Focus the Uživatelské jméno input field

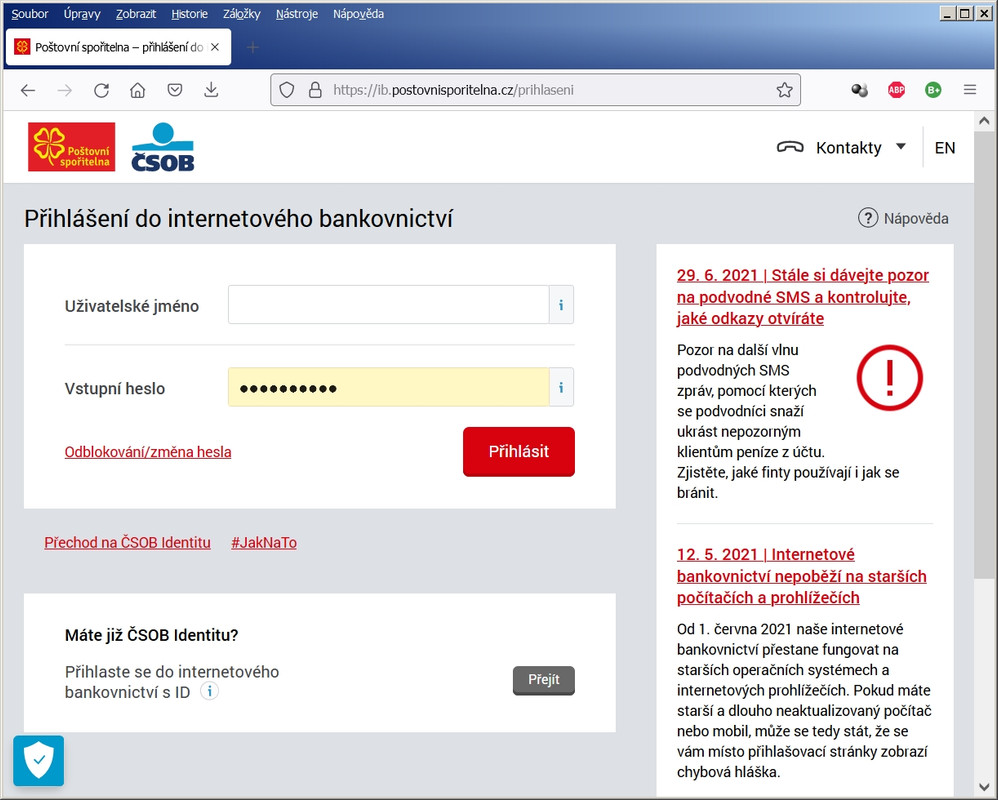point(388,305)
